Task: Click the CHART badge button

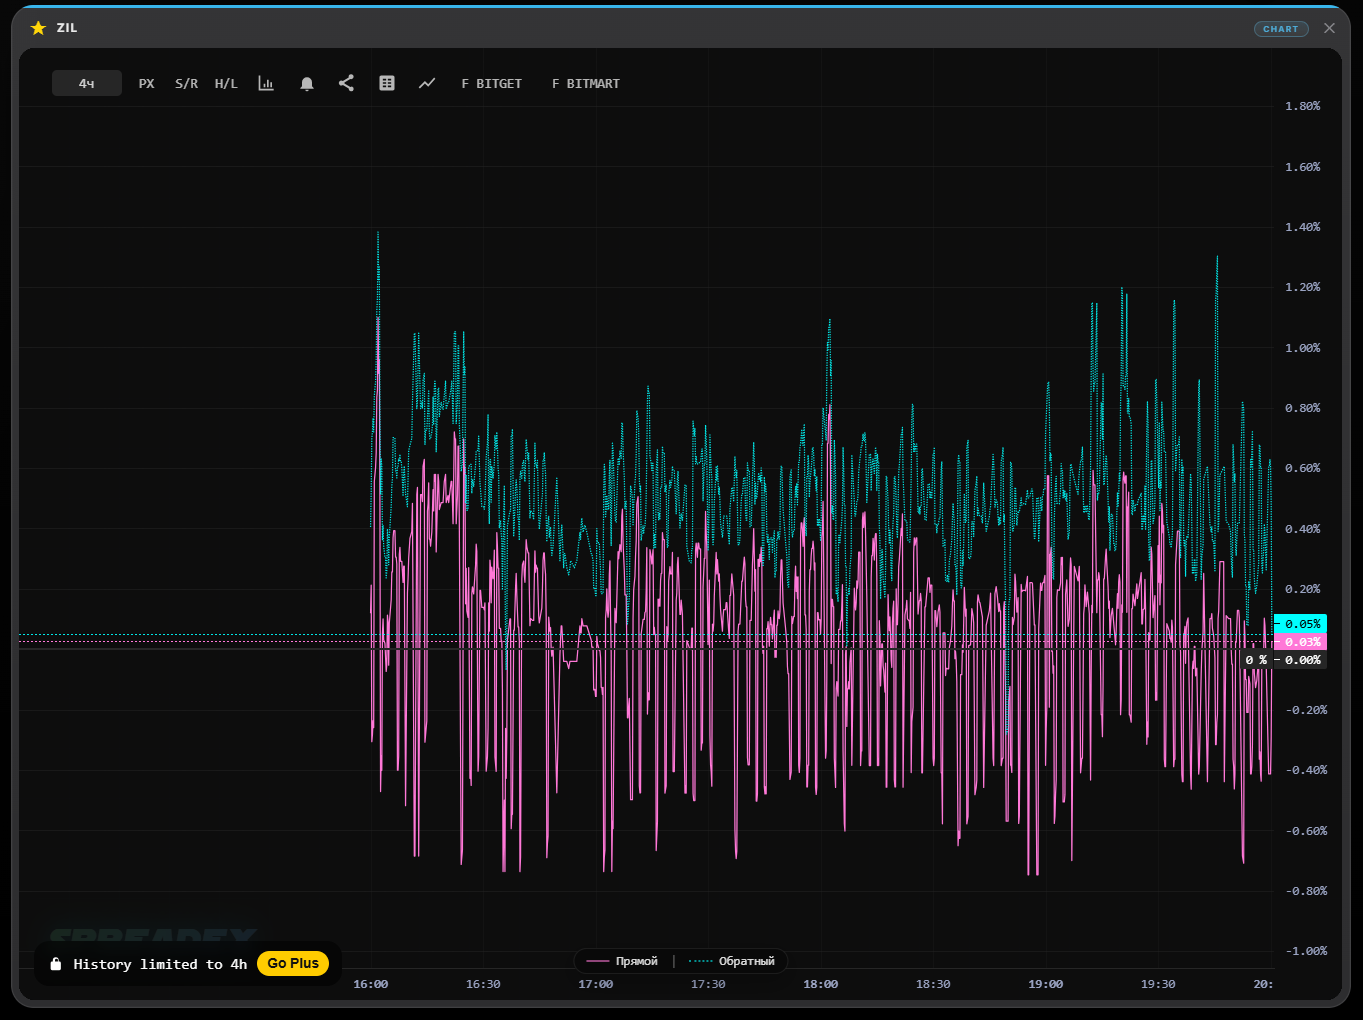Action: click(x=1281, y=29)
